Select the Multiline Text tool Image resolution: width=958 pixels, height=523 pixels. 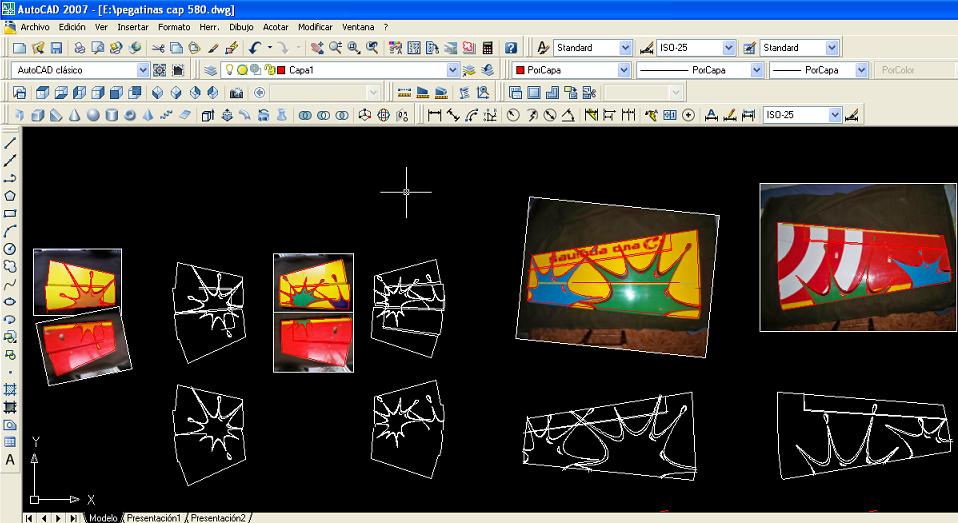[x=10, y=460]
